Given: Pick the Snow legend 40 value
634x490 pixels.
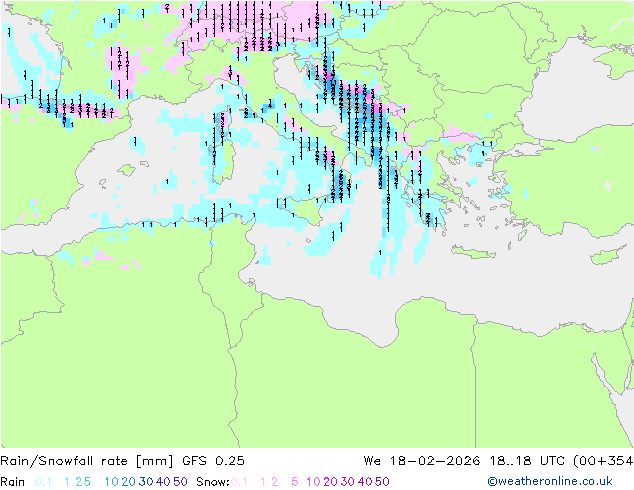Looking at the screenshot, I should pyautogui.click(x=365, y=482).
